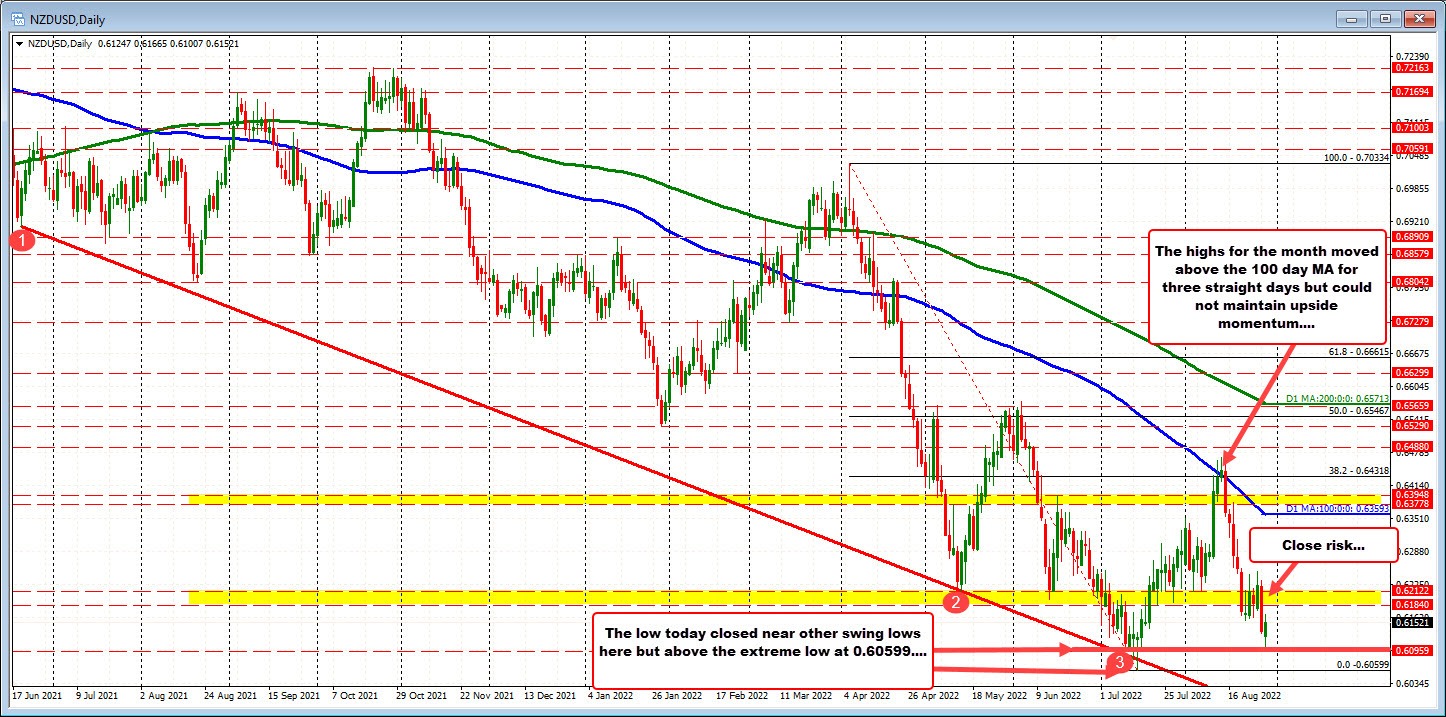Screen dimensions: 1446x717
Task: Select the 100.0 - 0.70334 Fibonacci label
Action: [1356, 158]
